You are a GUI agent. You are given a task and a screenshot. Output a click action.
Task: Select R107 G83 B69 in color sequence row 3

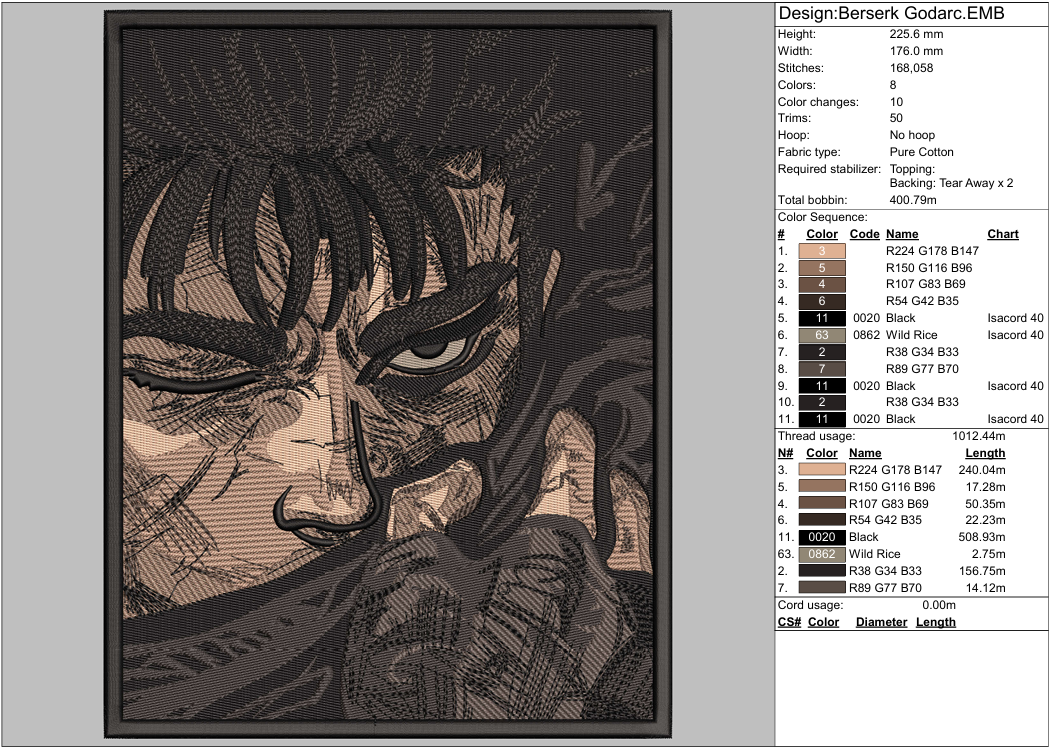point(925,284)
